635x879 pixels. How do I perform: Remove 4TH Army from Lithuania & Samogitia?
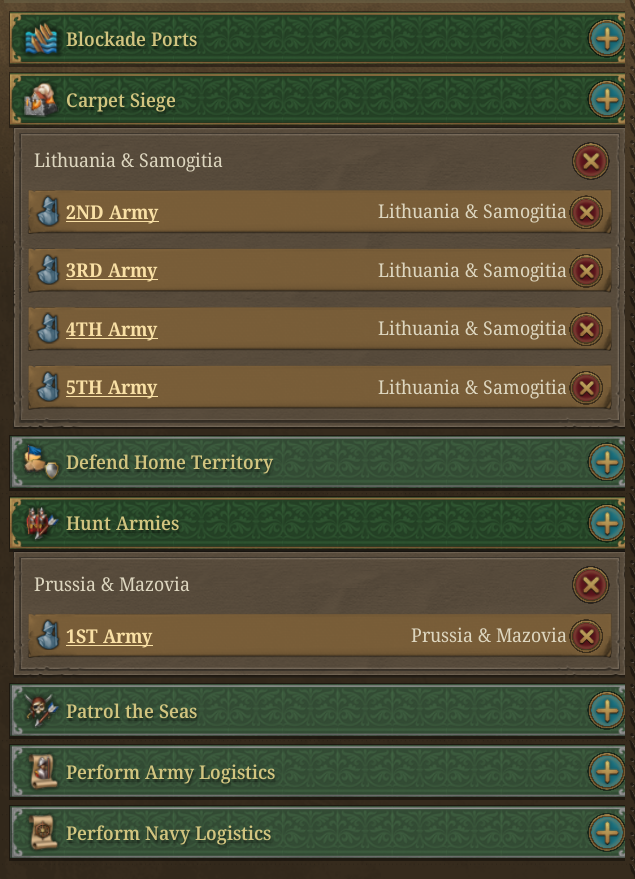pos(587,329)
